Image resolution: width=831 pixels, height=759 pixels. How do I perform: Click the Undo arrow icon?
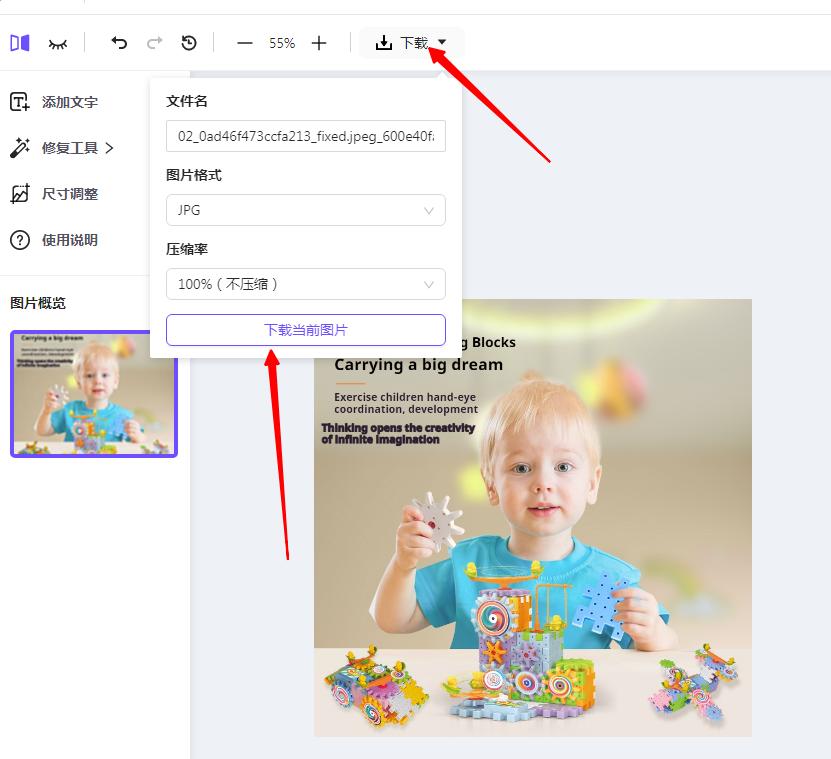pos(119,43)
